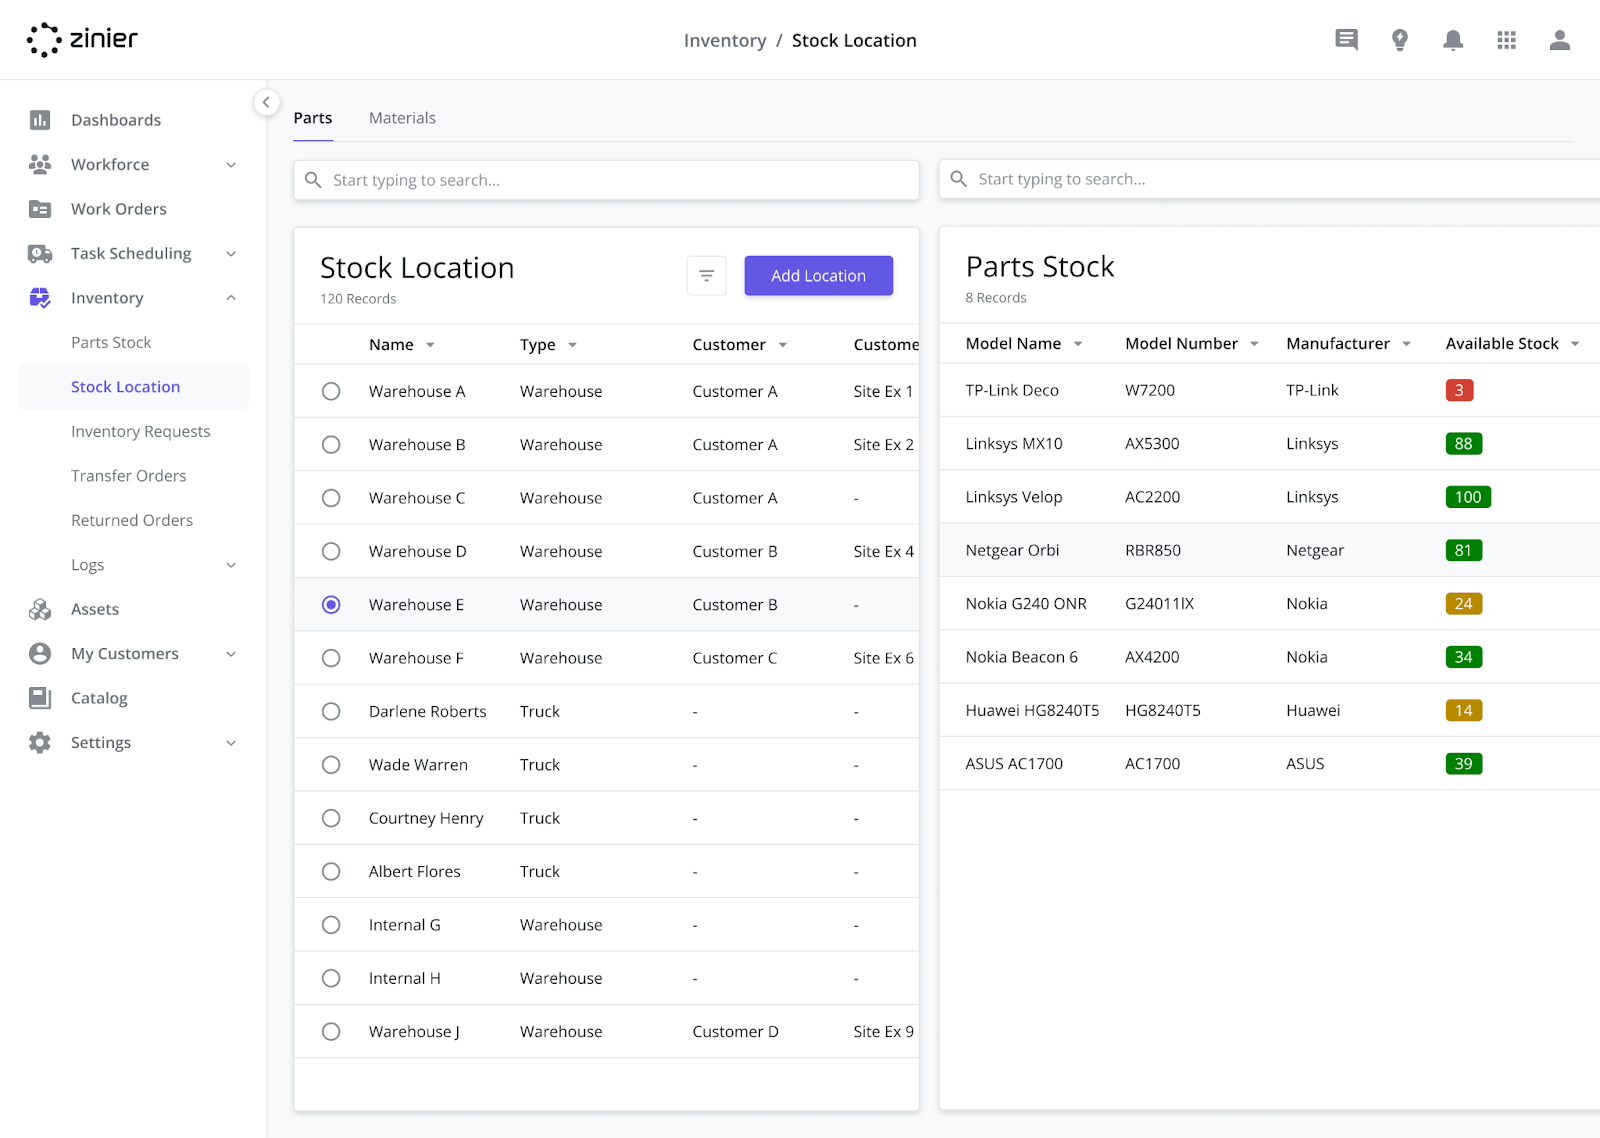Screen dimensions: 1600x1138
Task: Select the Warehouse A radio button
Action: (x=331, y=391)
